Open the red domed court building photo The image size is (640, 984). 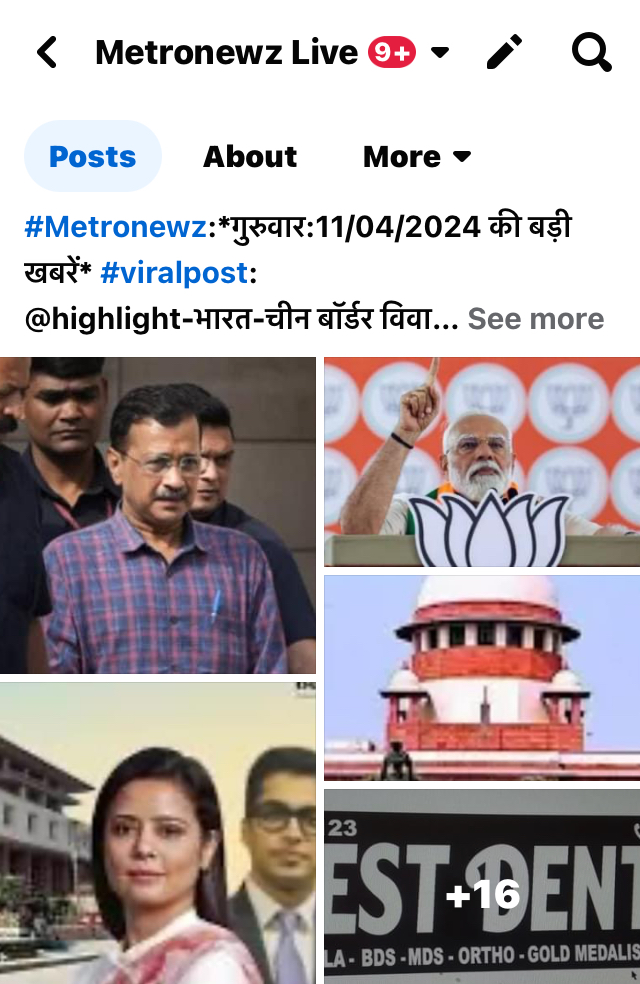click(x=482, y=678)
